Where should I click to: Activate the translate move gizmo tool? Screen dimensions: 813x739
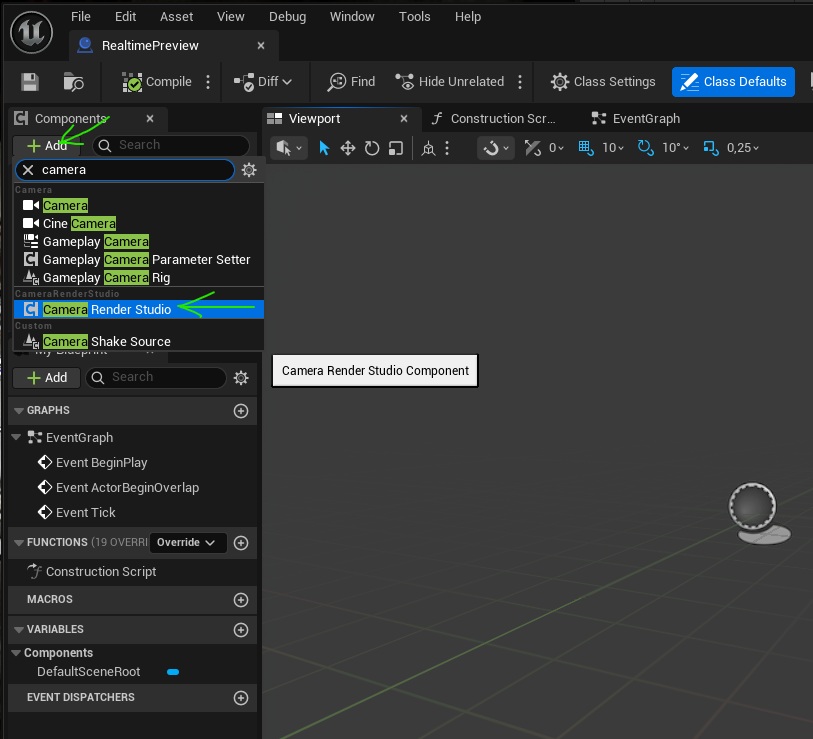coord(347,148)
